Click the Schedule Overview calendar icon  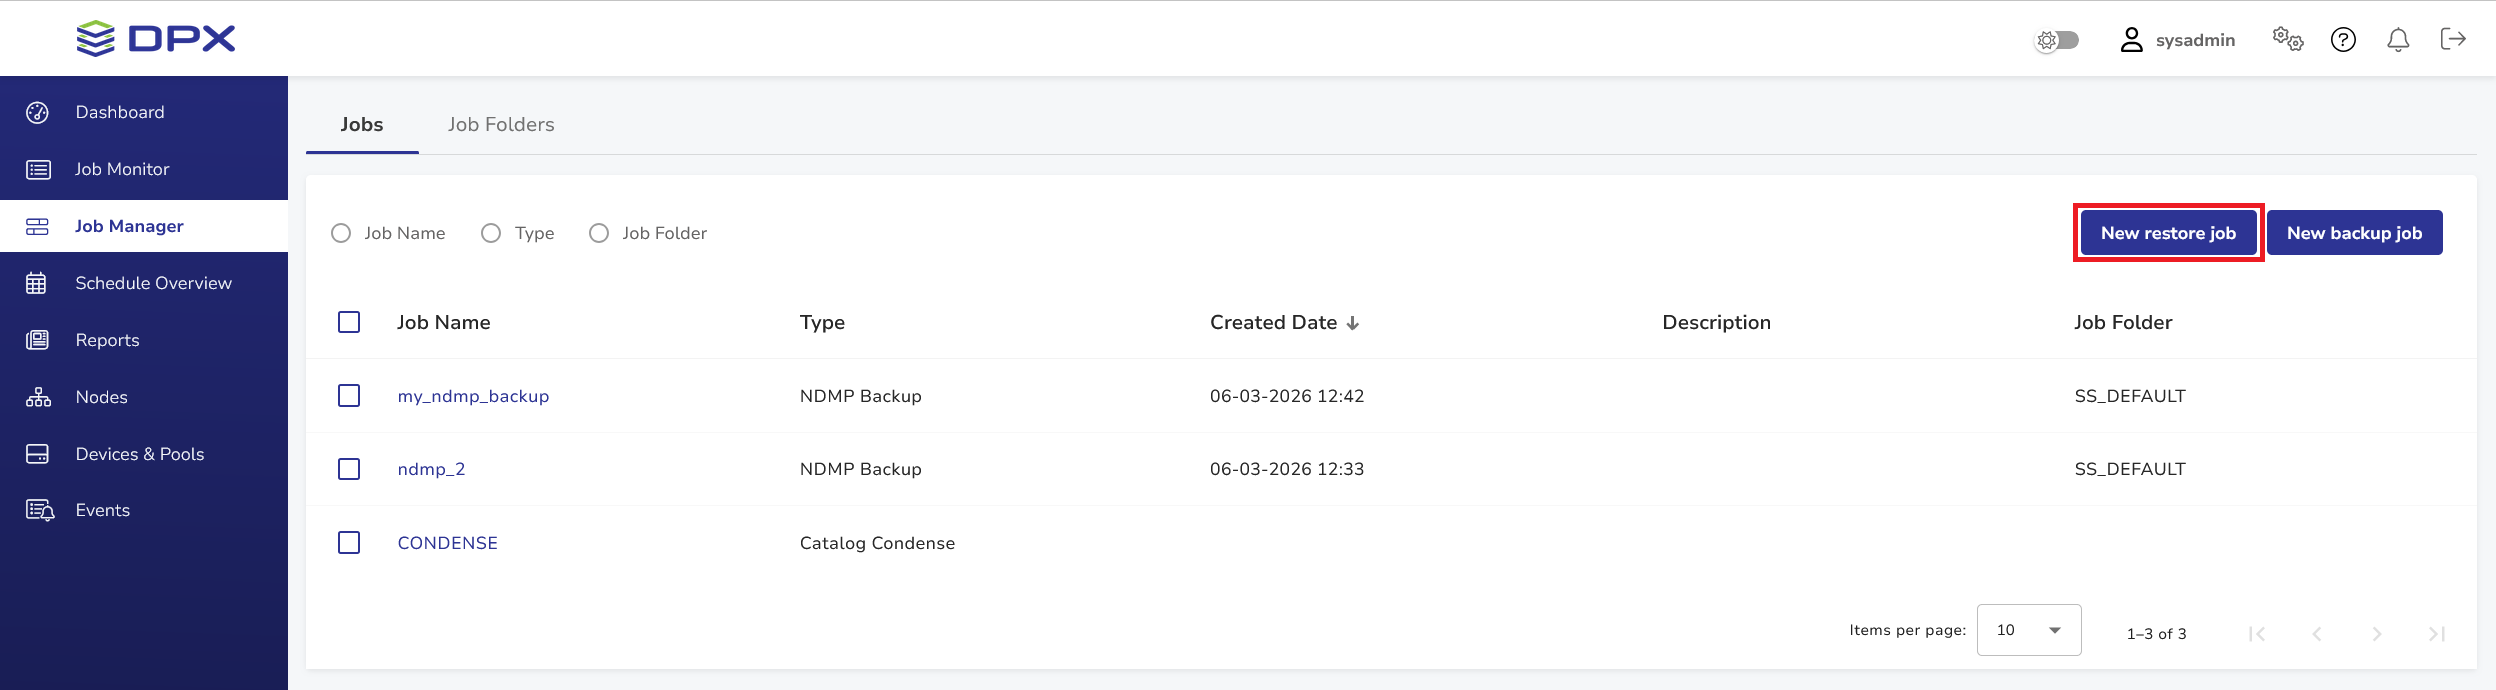(x=37, y=283)
